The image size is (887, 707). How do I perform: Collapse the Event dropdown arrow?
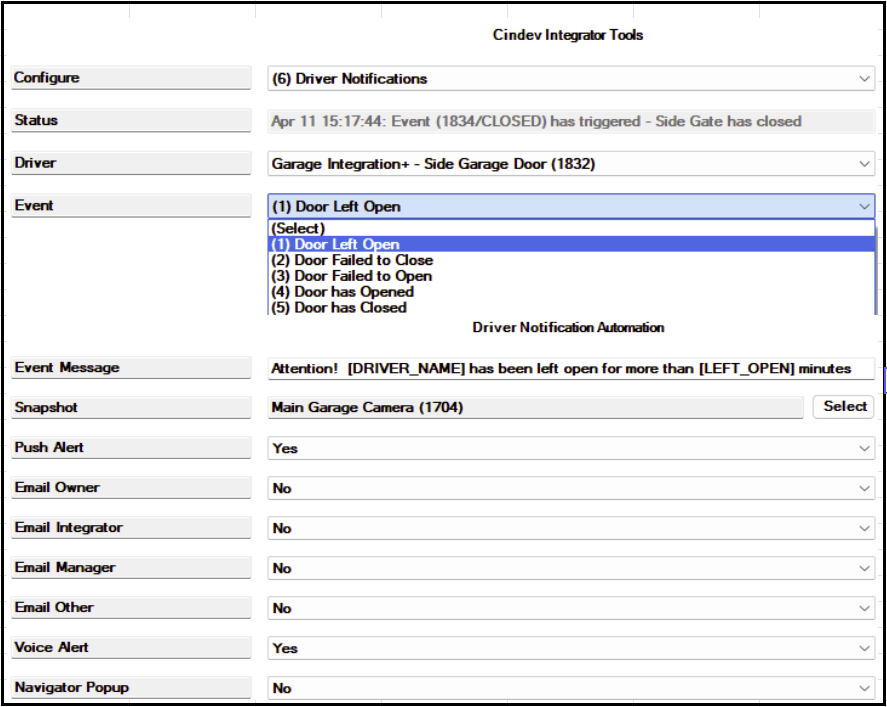(864, 206)
